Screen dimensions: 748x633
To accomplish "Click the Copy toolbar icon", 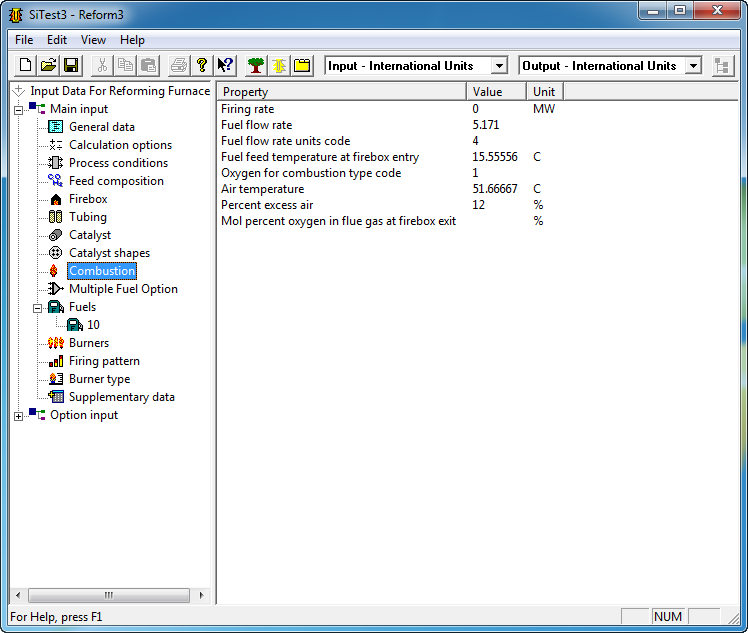I will click(125, 65).
